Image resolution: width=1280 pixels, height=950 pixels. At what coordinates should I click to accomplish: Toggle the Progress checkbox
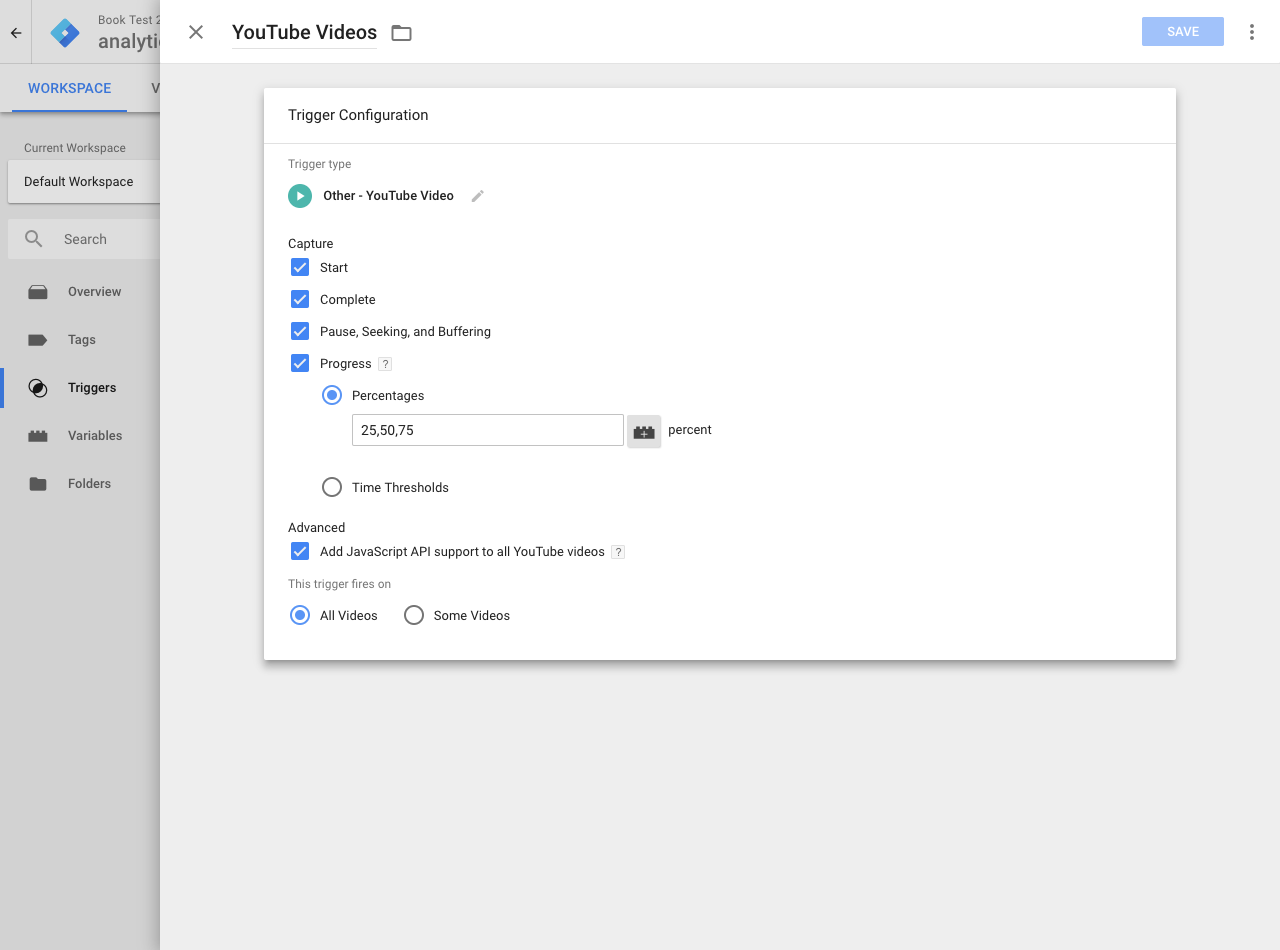pyautogui.click(x=300, y=363)
